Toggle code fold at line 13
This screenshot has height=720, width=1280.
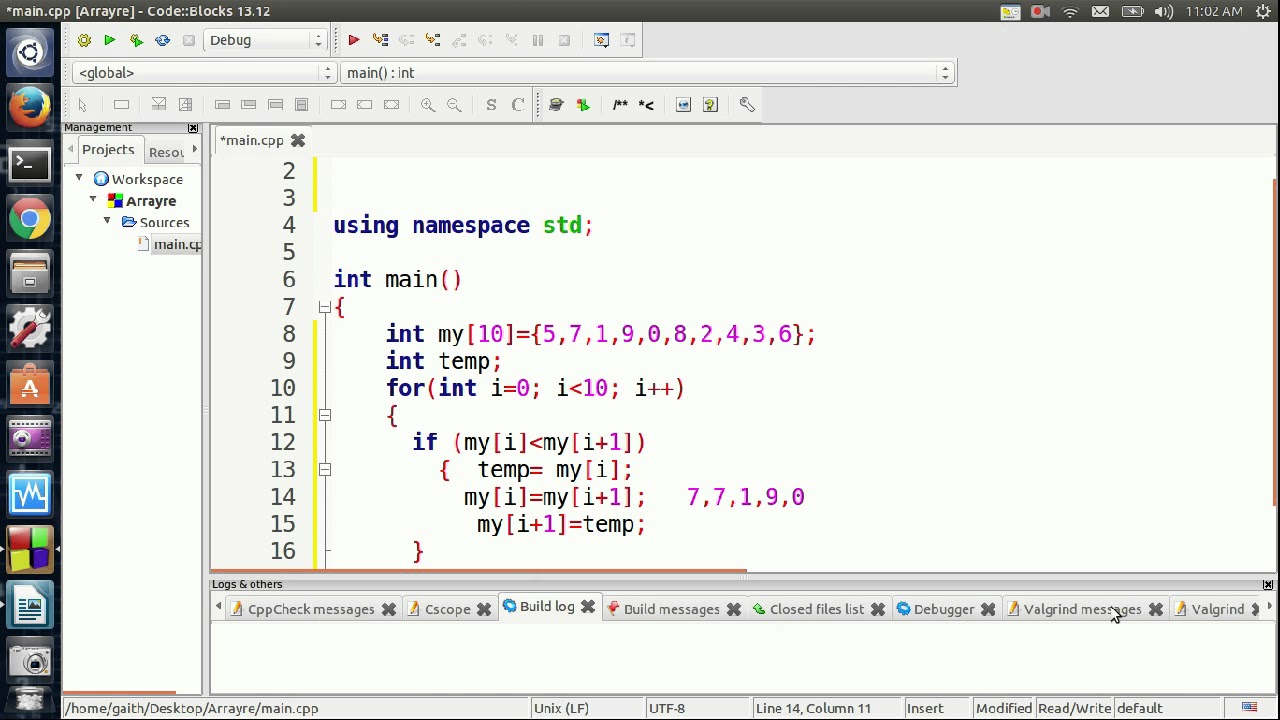325,469
